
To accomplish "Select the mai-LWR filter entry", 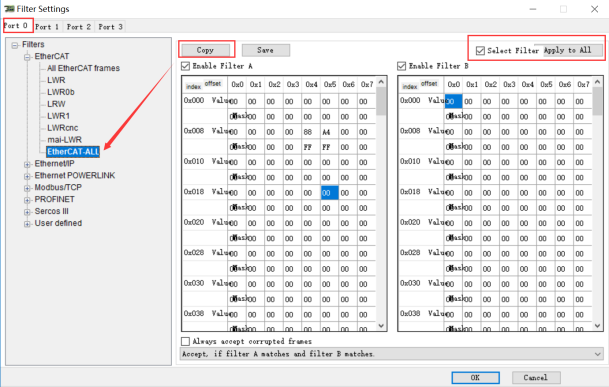I will [x=64, y=140].
